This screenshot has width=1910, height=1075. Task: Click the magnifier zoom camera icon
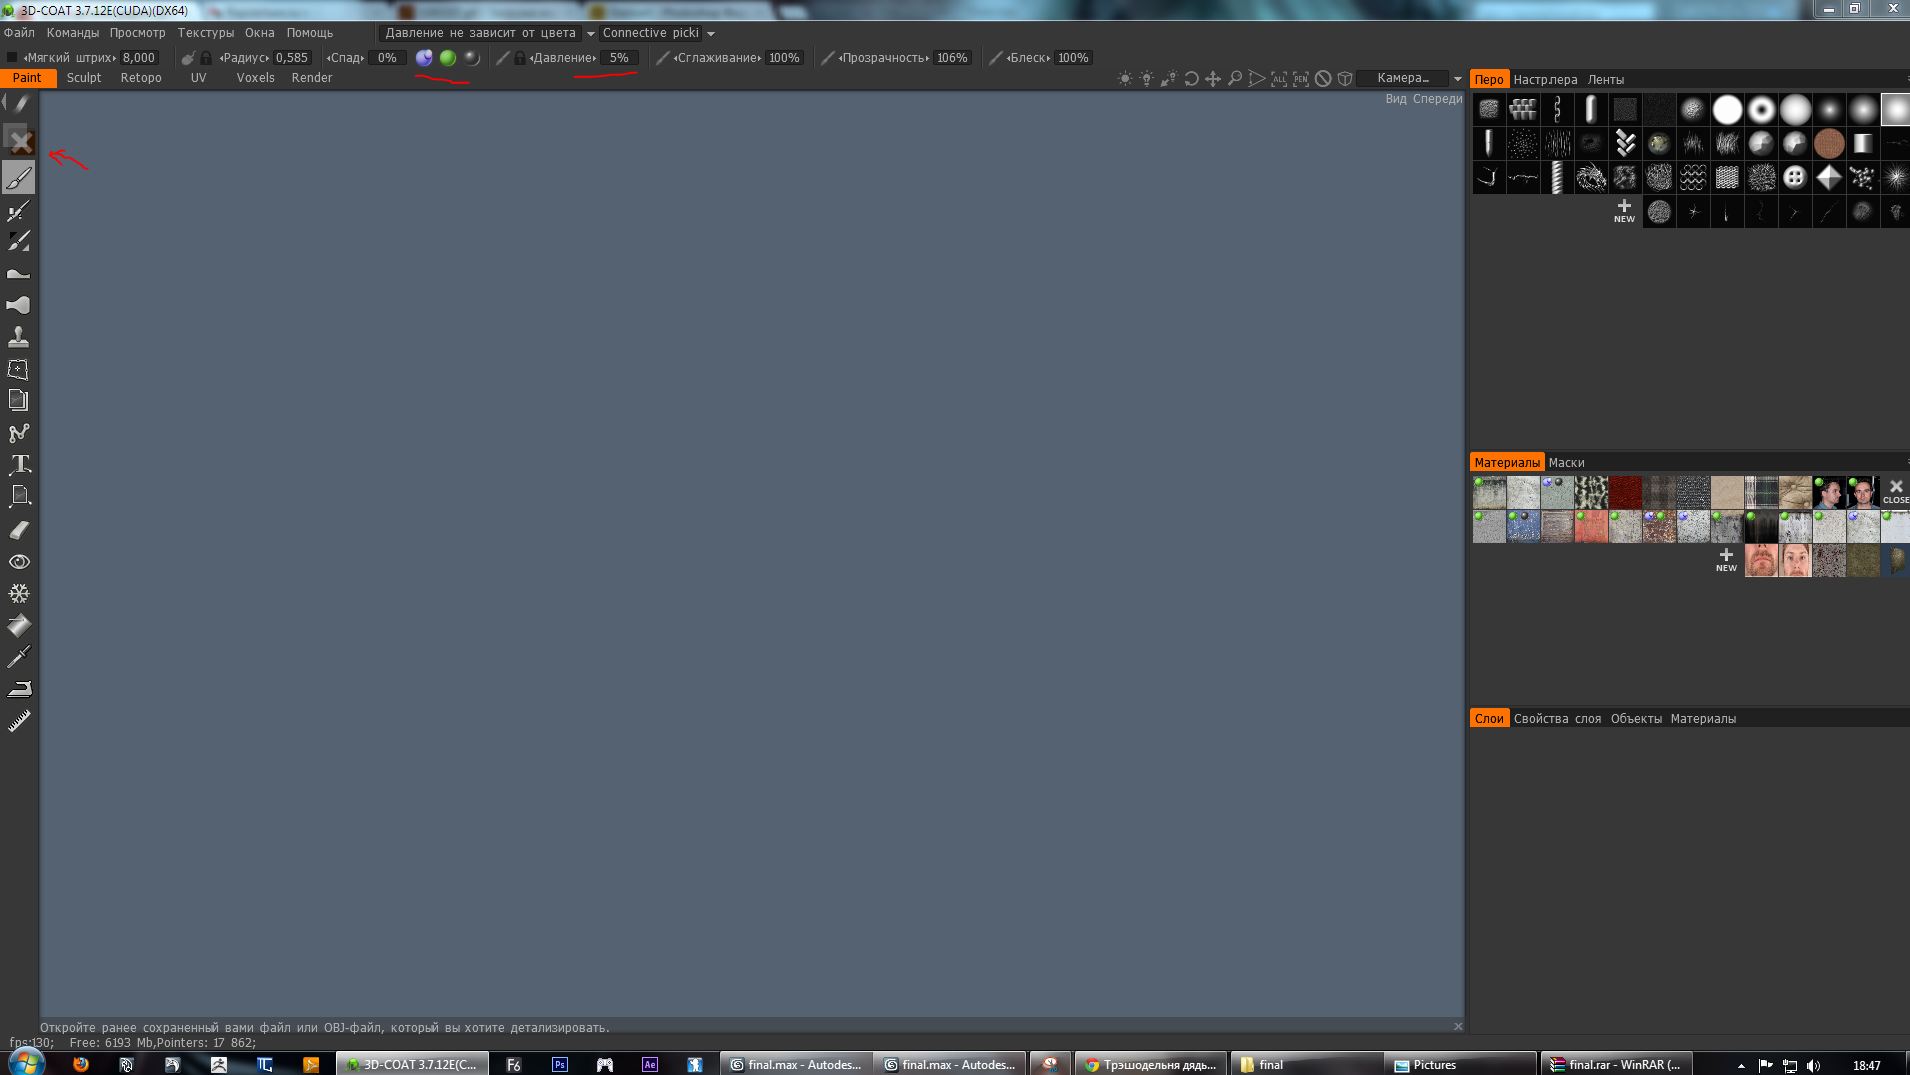[1235, 79]
